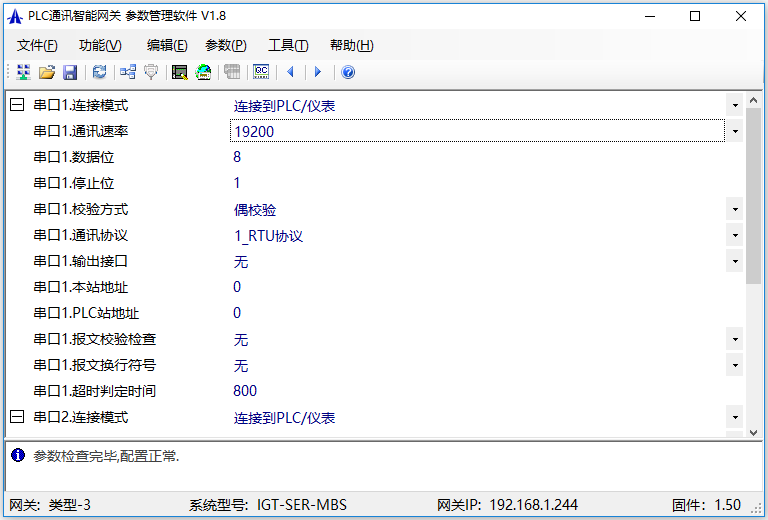Click the network computers icon in toolbar
The height and width of the screenshot is (520, 768).
tap(127, 72)
